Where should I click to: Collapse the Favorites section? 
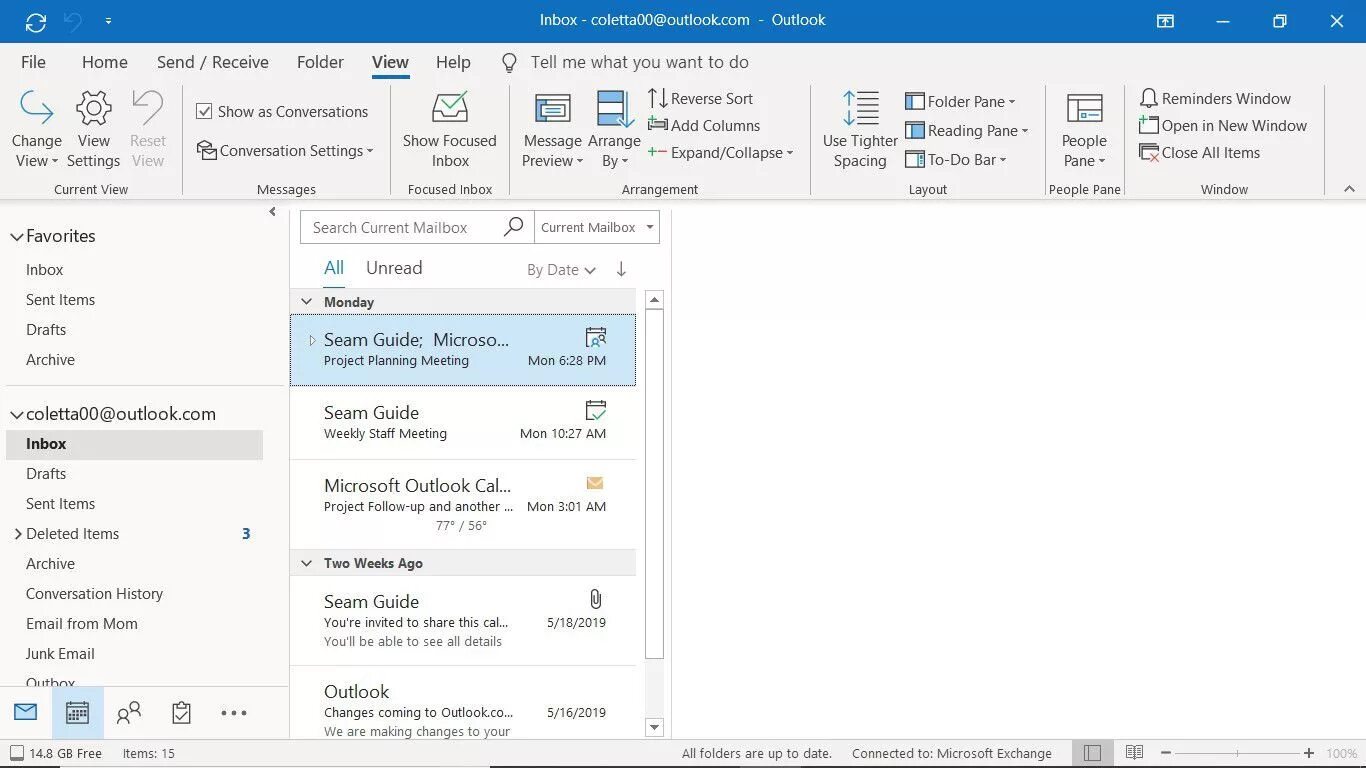(x=16, y=237)
